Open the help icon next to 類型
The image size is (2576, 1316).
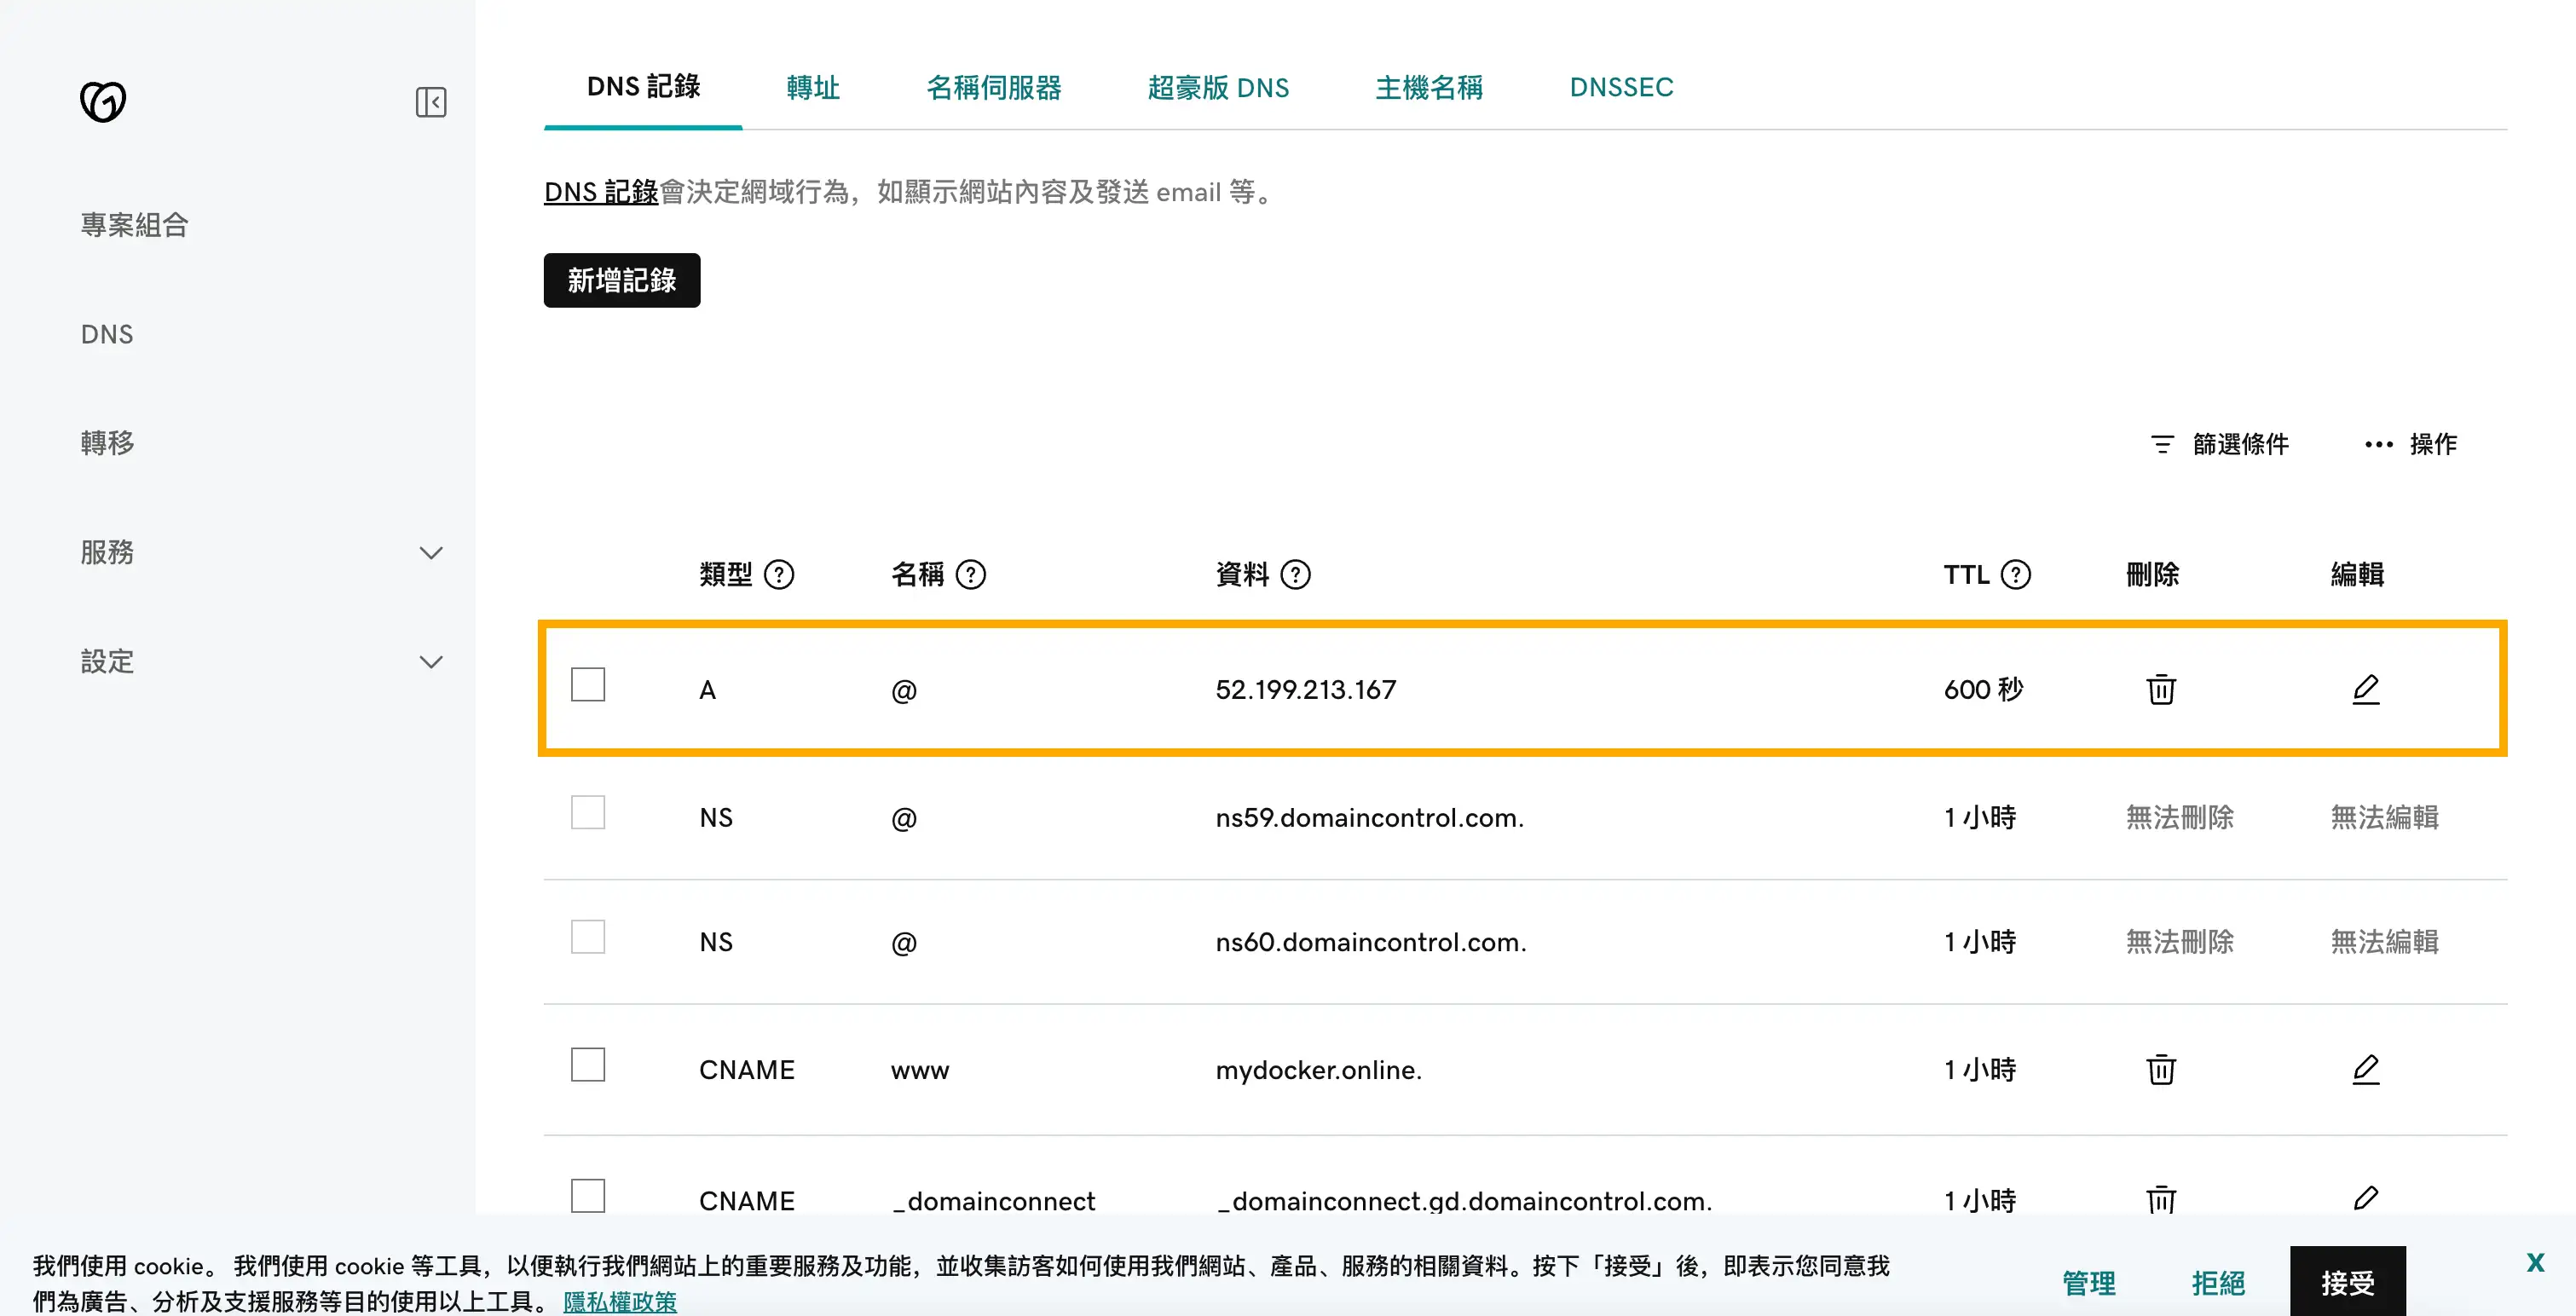point(778,575)
